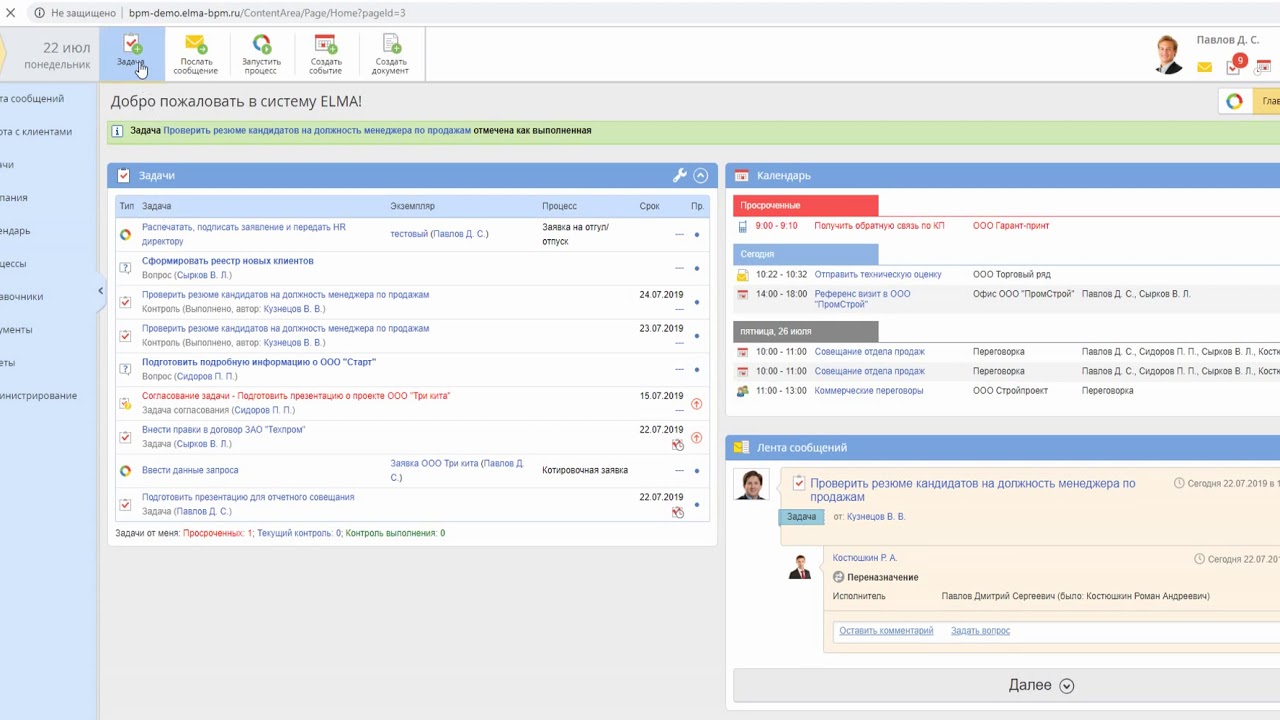Open task Распечатать, подписать заявление link
This screenshot has width=1280, height=720.
244,234
